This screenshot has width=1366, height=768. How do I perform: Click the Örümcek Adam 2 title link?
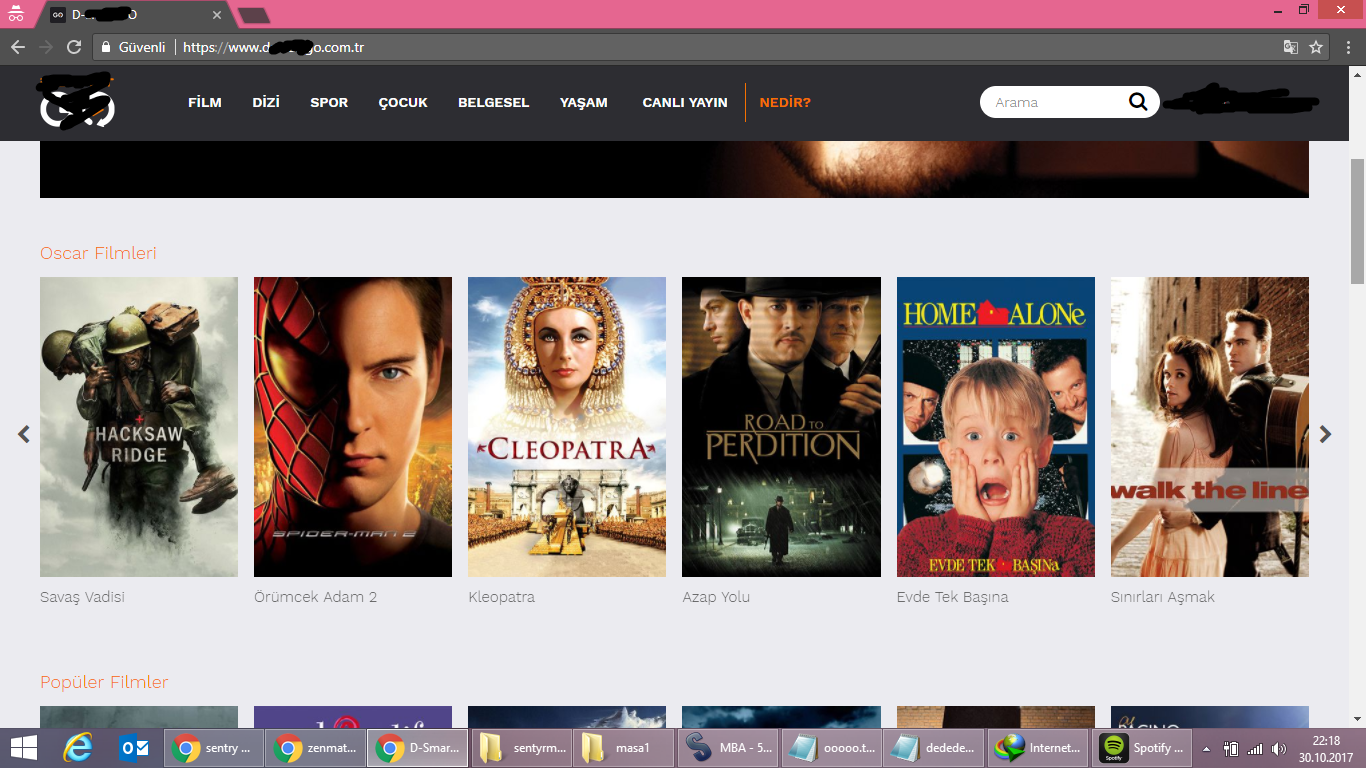pos(315,597)
